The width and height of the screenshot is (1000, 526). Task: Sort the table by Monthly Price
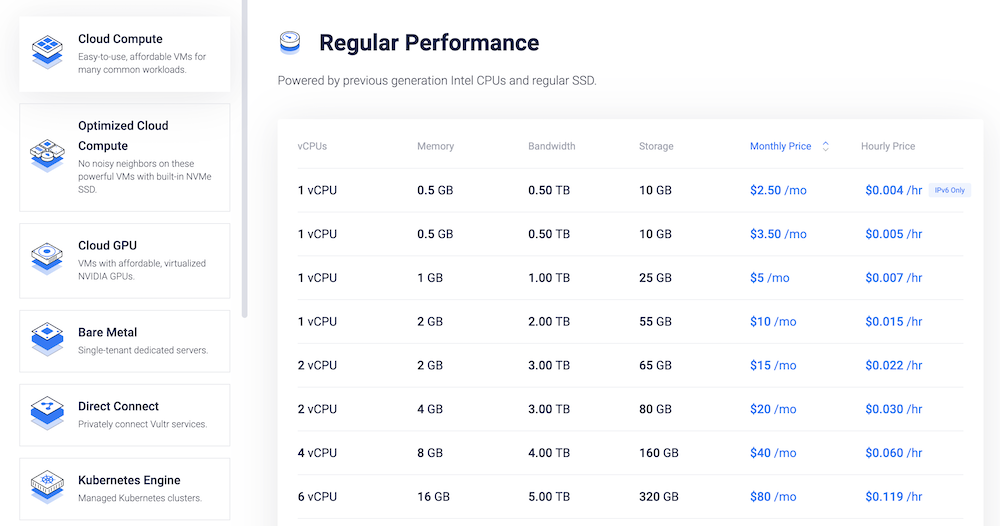coord(781,146)
